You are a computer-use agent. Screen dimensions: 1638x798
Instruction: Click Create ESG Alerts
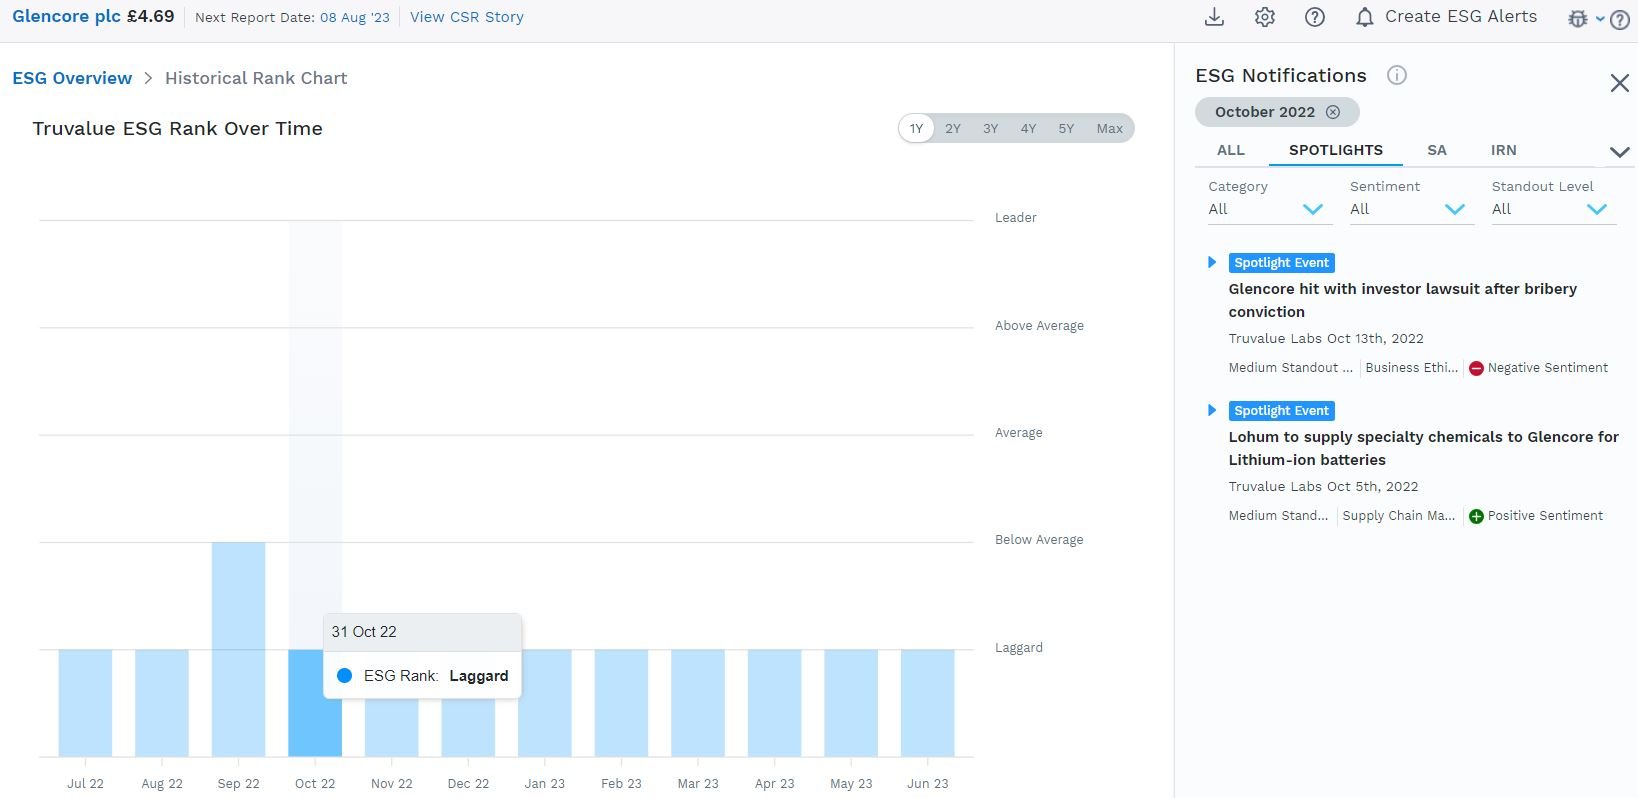point(1461,16)
